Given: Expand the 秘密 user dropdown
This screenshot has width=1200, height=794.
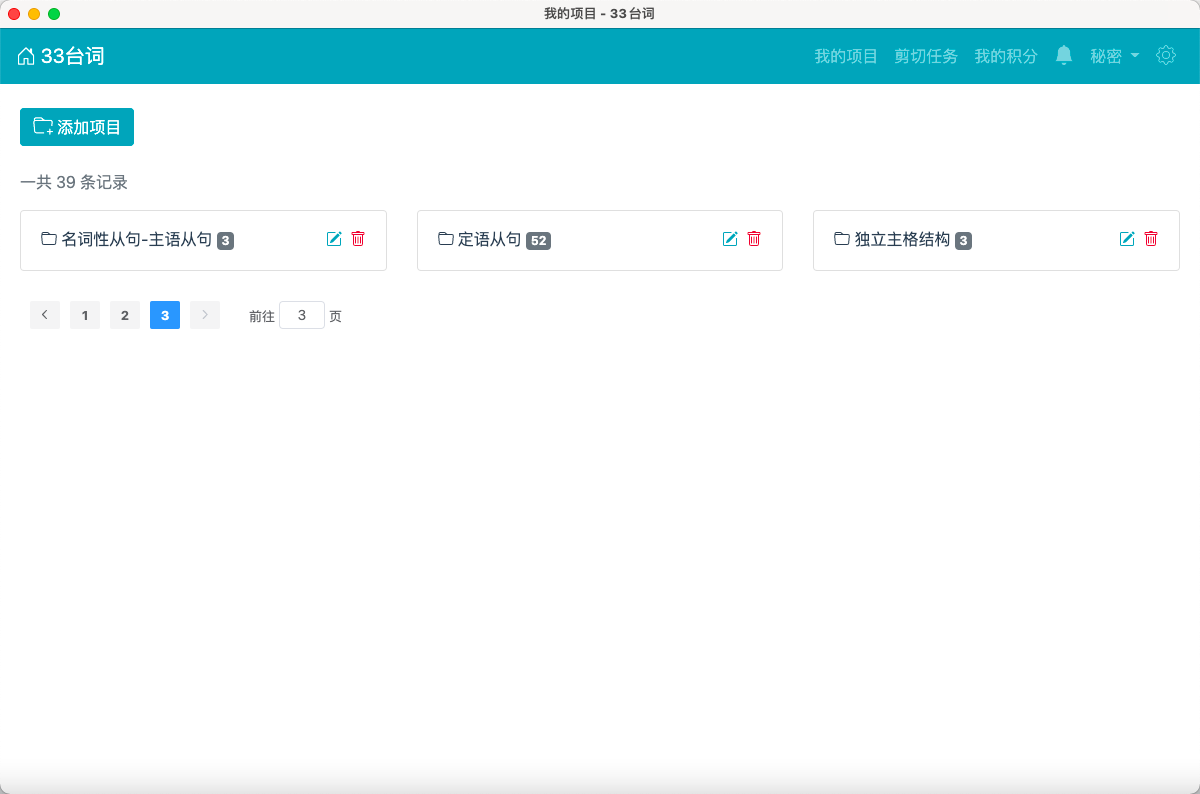Looking at the screenshot, I should pos(1115,56).
